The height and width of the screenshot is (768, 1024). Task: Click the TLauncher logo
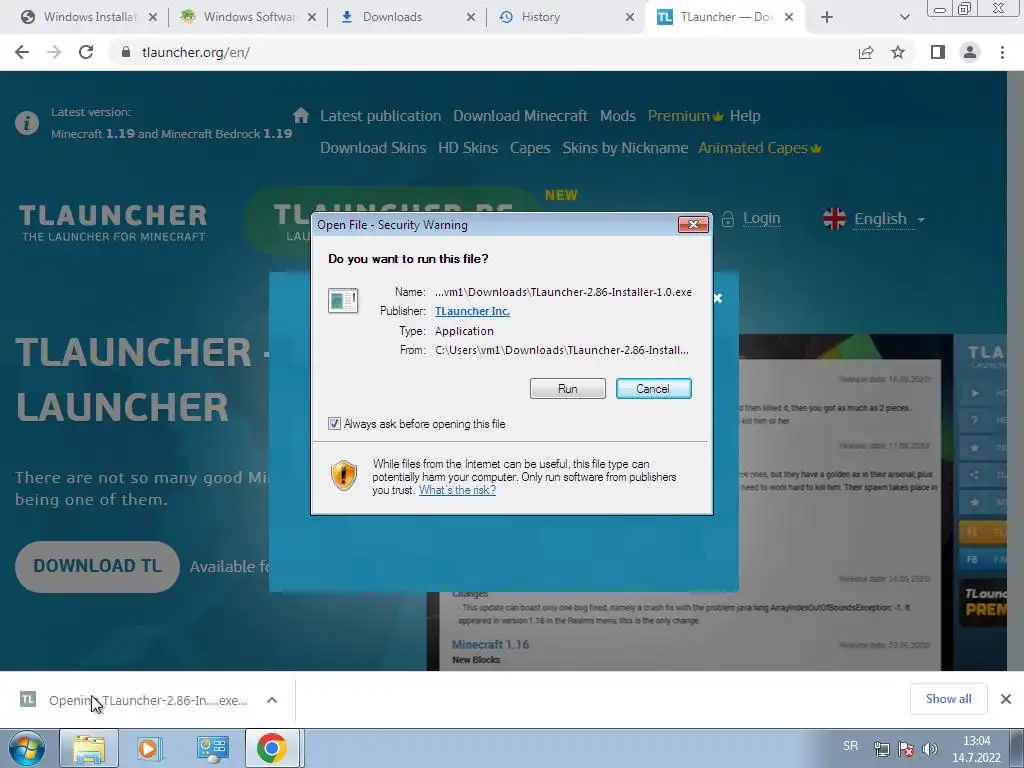pos(113,222)
